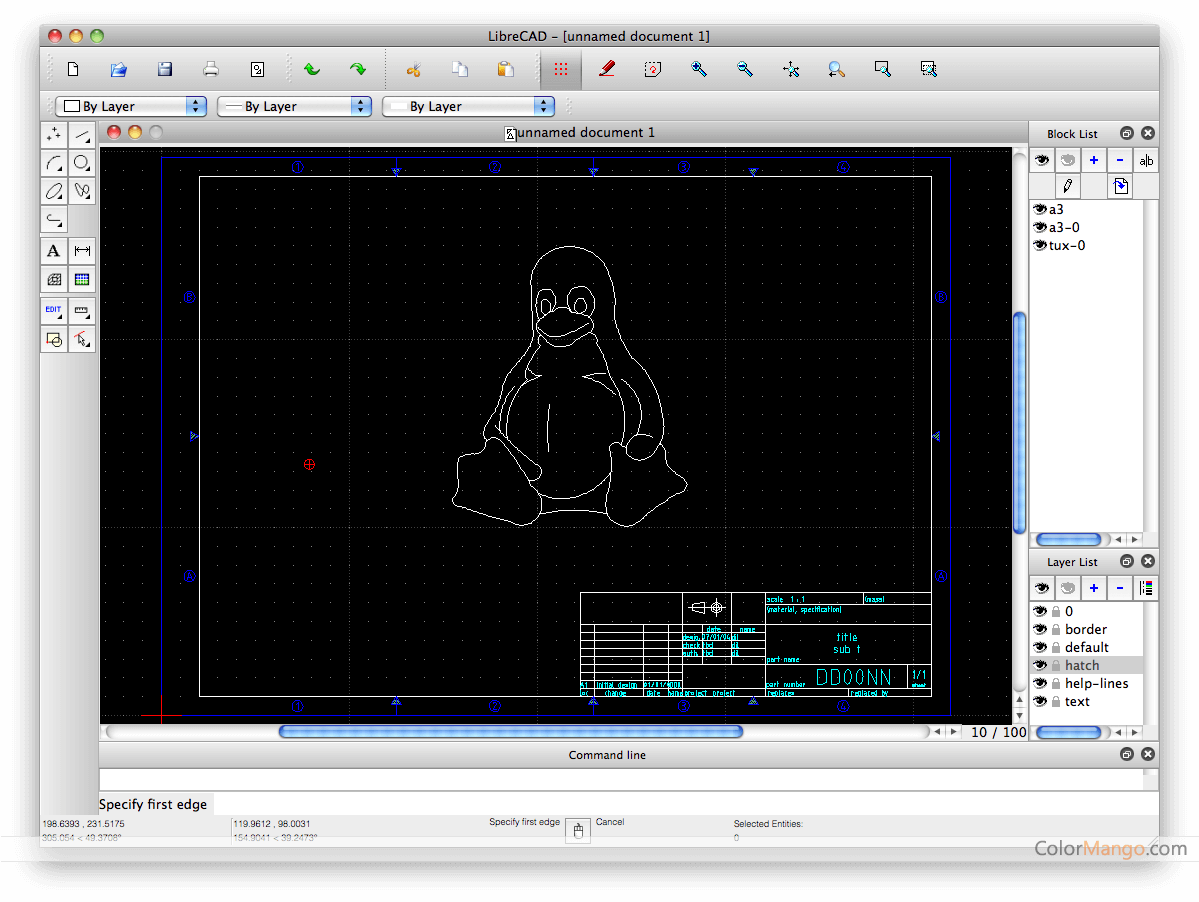Image resolution: width=1199 pixels, height=902 pixels.
Task: Hide the tux-0 block
Action: [1040, 245]
